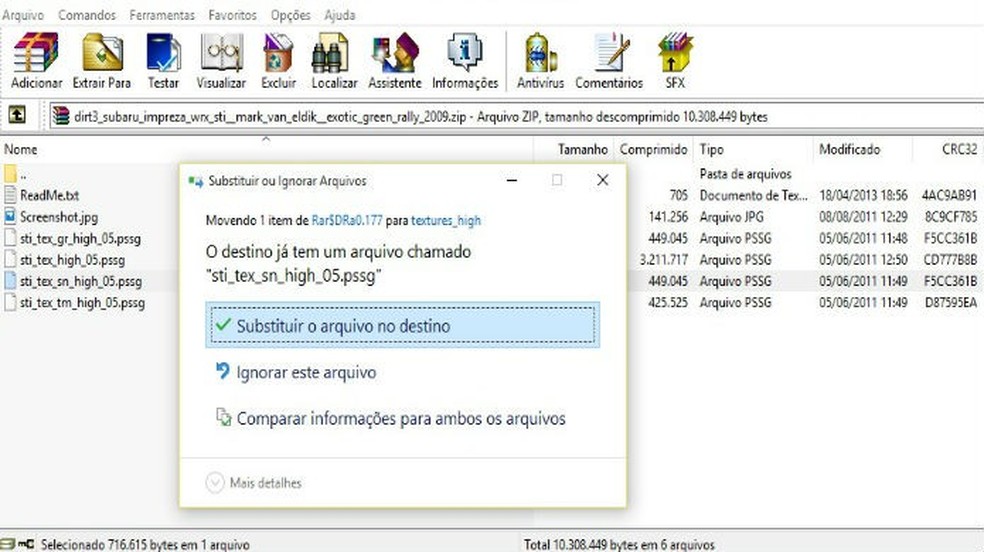The width and height of the screenshot is (984, 552).
Task: Open the Comentários icon
Action: tap(611, 53)
